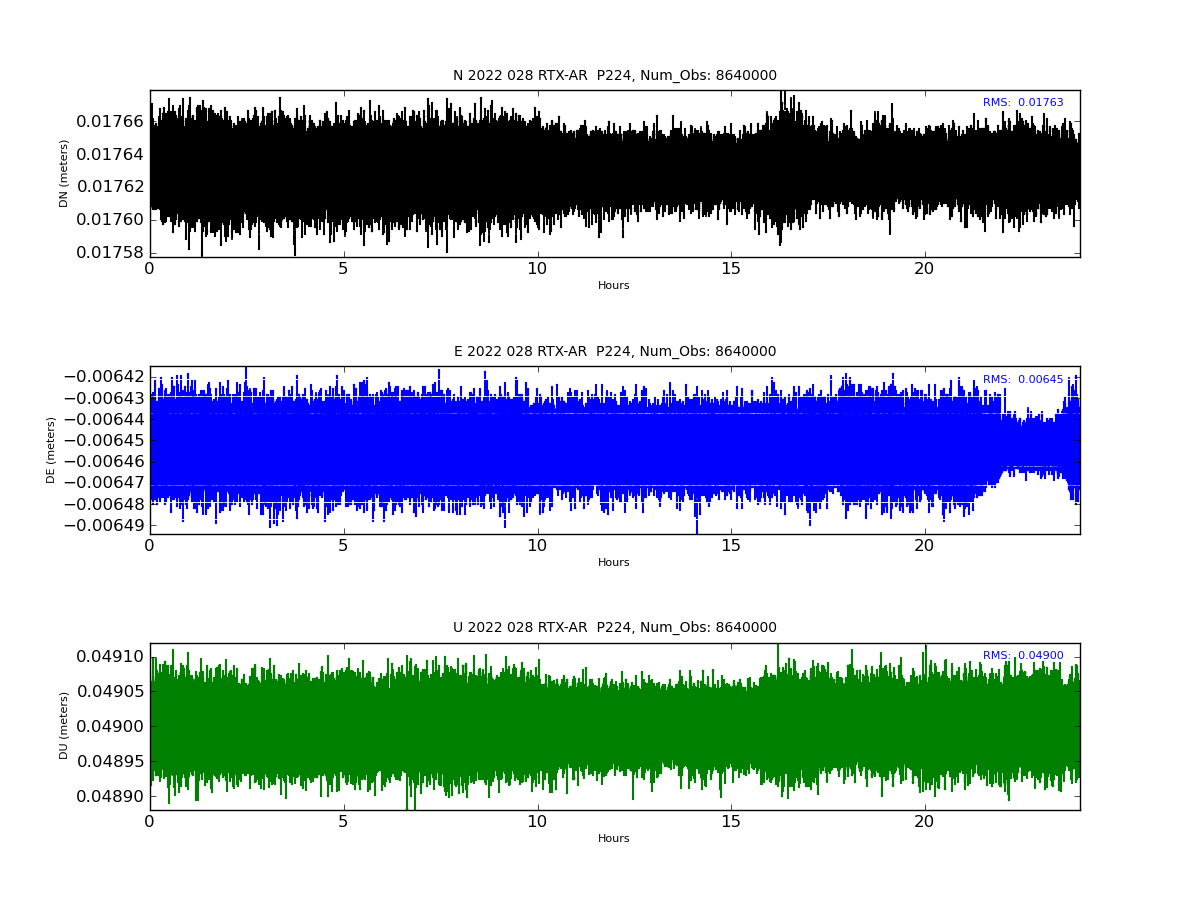Screen dimensions: 1200x900
Task: Click the y-axis tick '0.04900' on the DU axis
Action: click(x=110, y=727)
